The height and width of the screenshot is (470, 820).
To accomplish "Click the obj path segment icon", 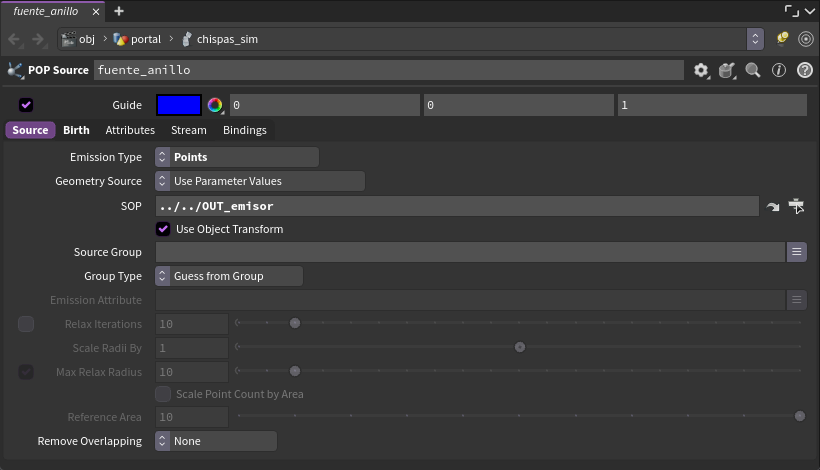I will [69, 39].
